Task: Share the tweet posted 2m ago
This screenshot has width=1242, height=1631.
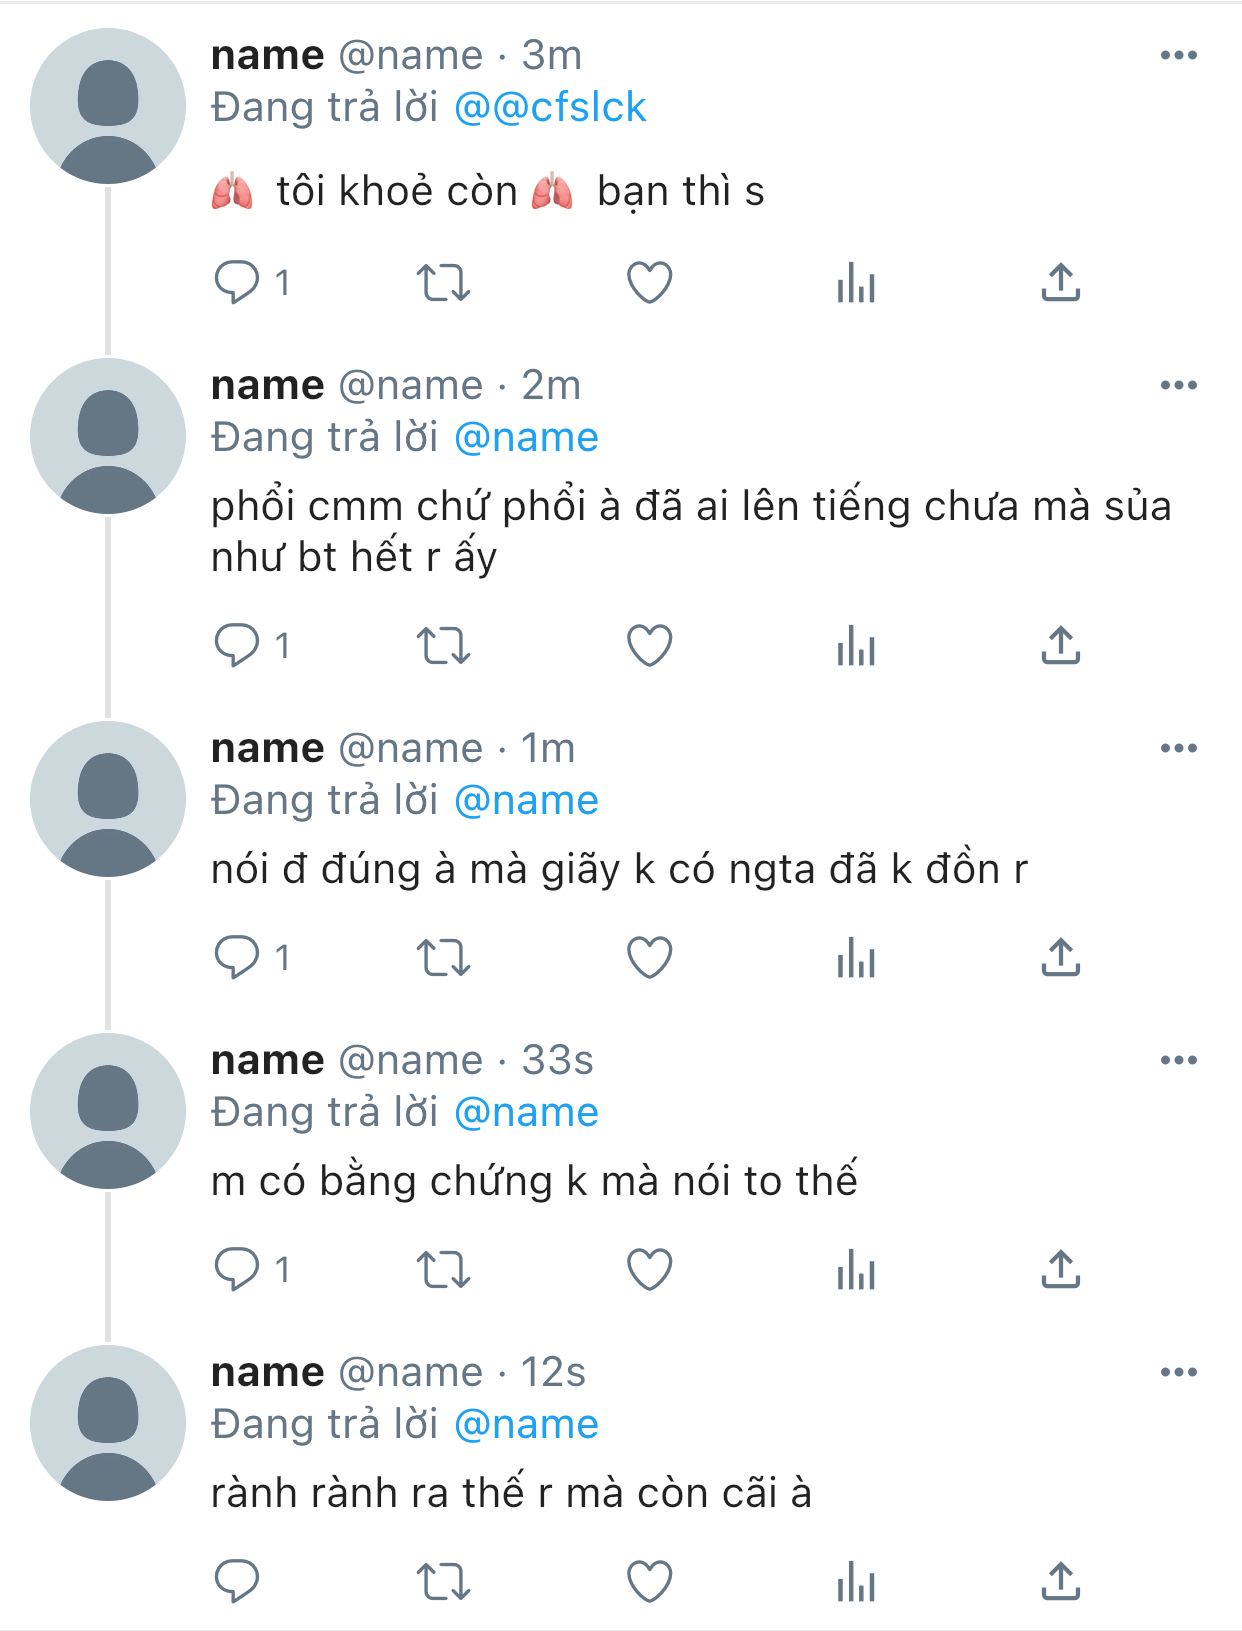Action: [x=1060, y=646]
